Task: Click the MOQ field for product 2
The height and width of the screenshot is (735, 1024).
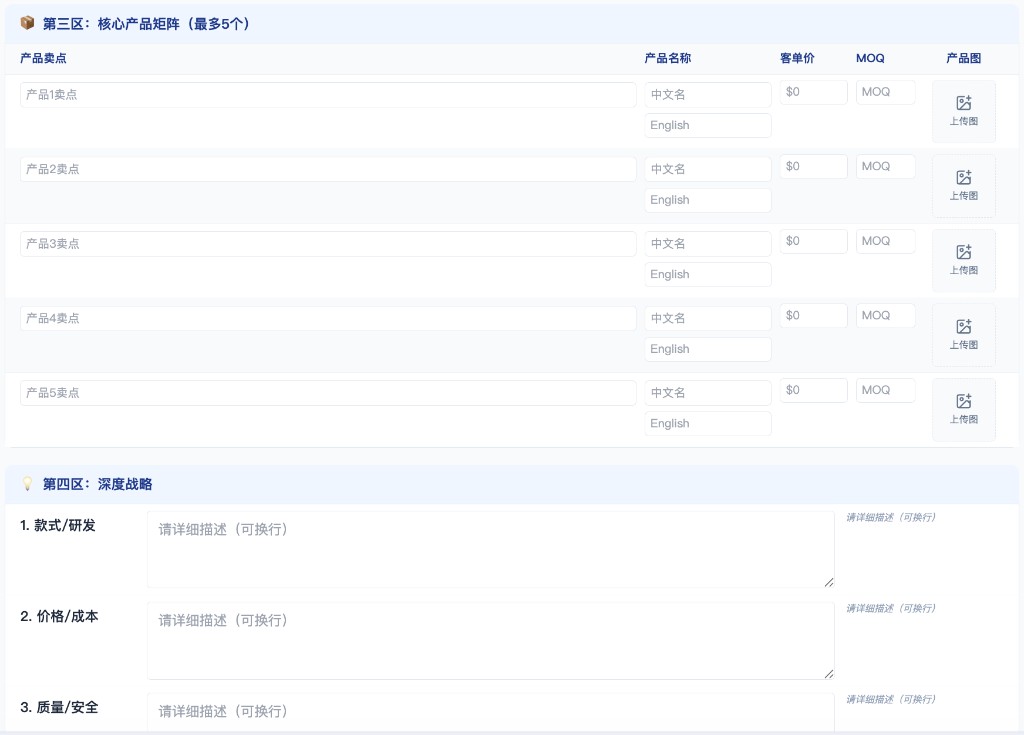Action: 886,167
